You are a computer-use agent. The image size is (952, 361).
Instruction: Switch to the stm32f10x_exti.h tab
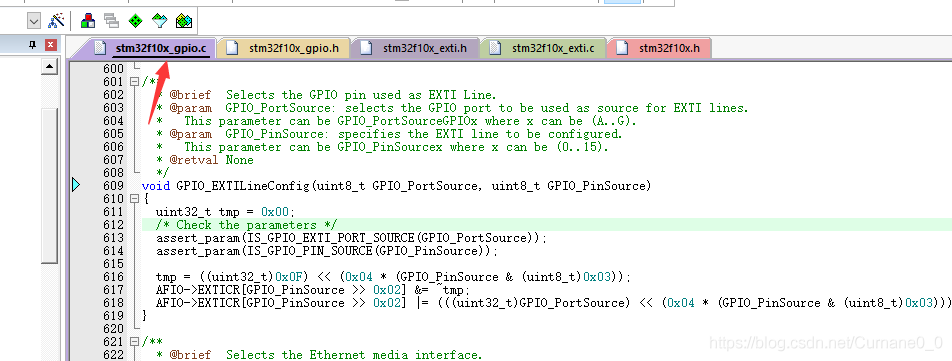click(x=416, y=48)
